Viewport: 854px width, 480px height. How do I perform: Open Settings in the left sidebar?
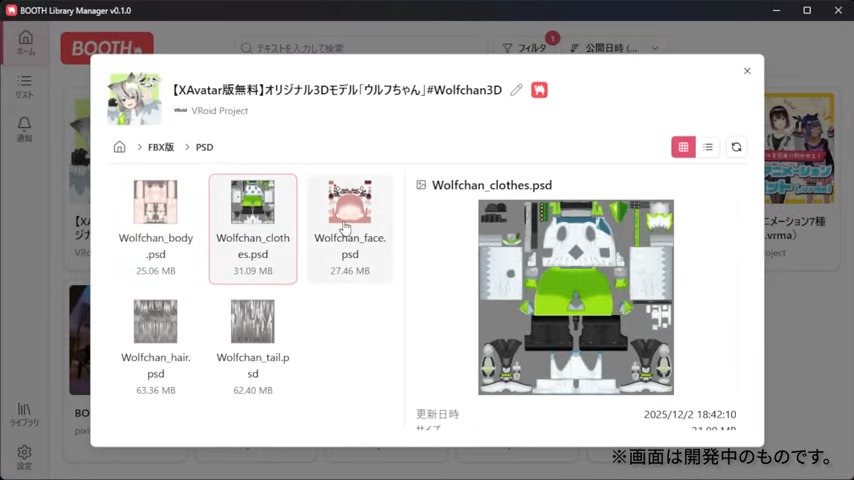tap(25, 457)
